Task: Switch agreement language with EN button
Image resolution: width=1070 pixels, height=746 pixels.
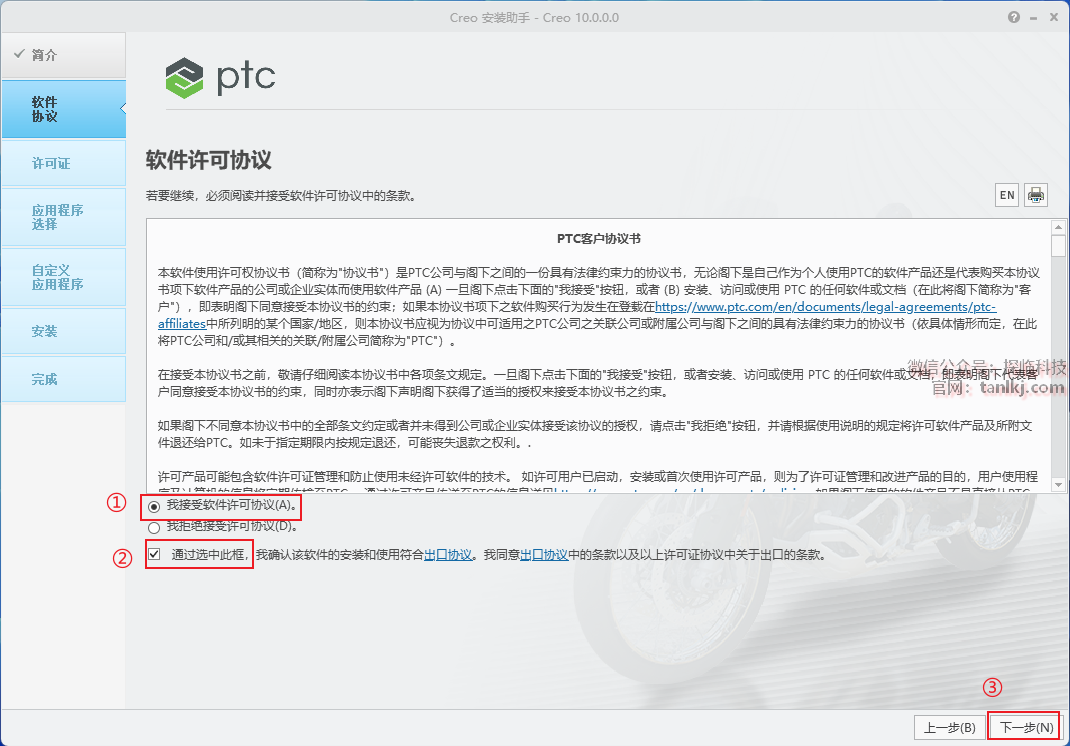Action: tap(1007, 196)
